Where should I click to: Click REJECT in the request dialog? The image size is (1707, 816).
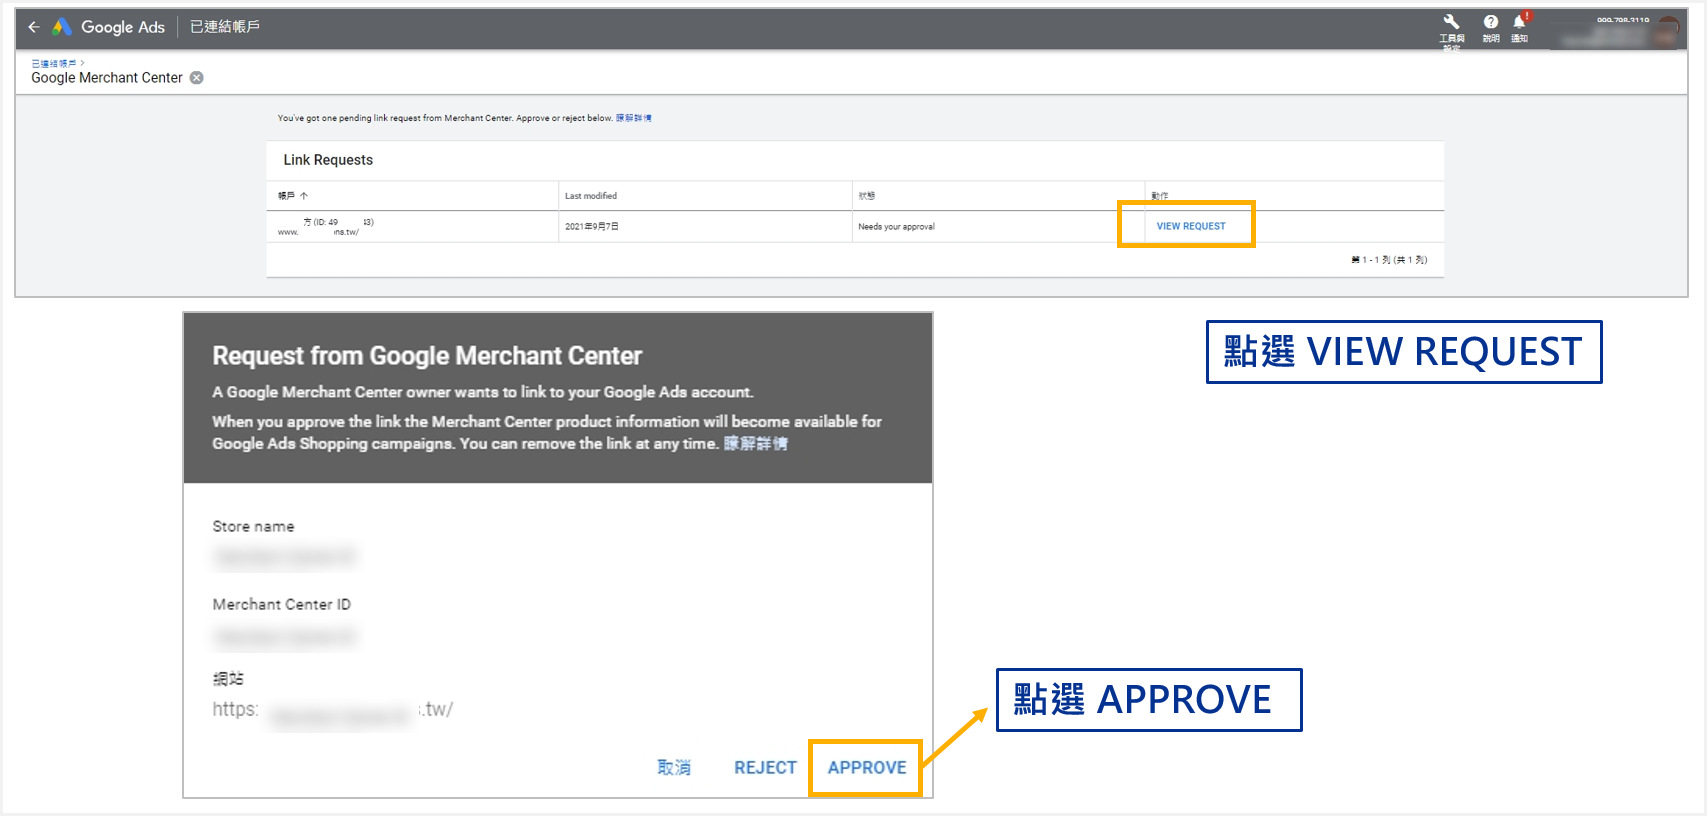pos(765,768)
